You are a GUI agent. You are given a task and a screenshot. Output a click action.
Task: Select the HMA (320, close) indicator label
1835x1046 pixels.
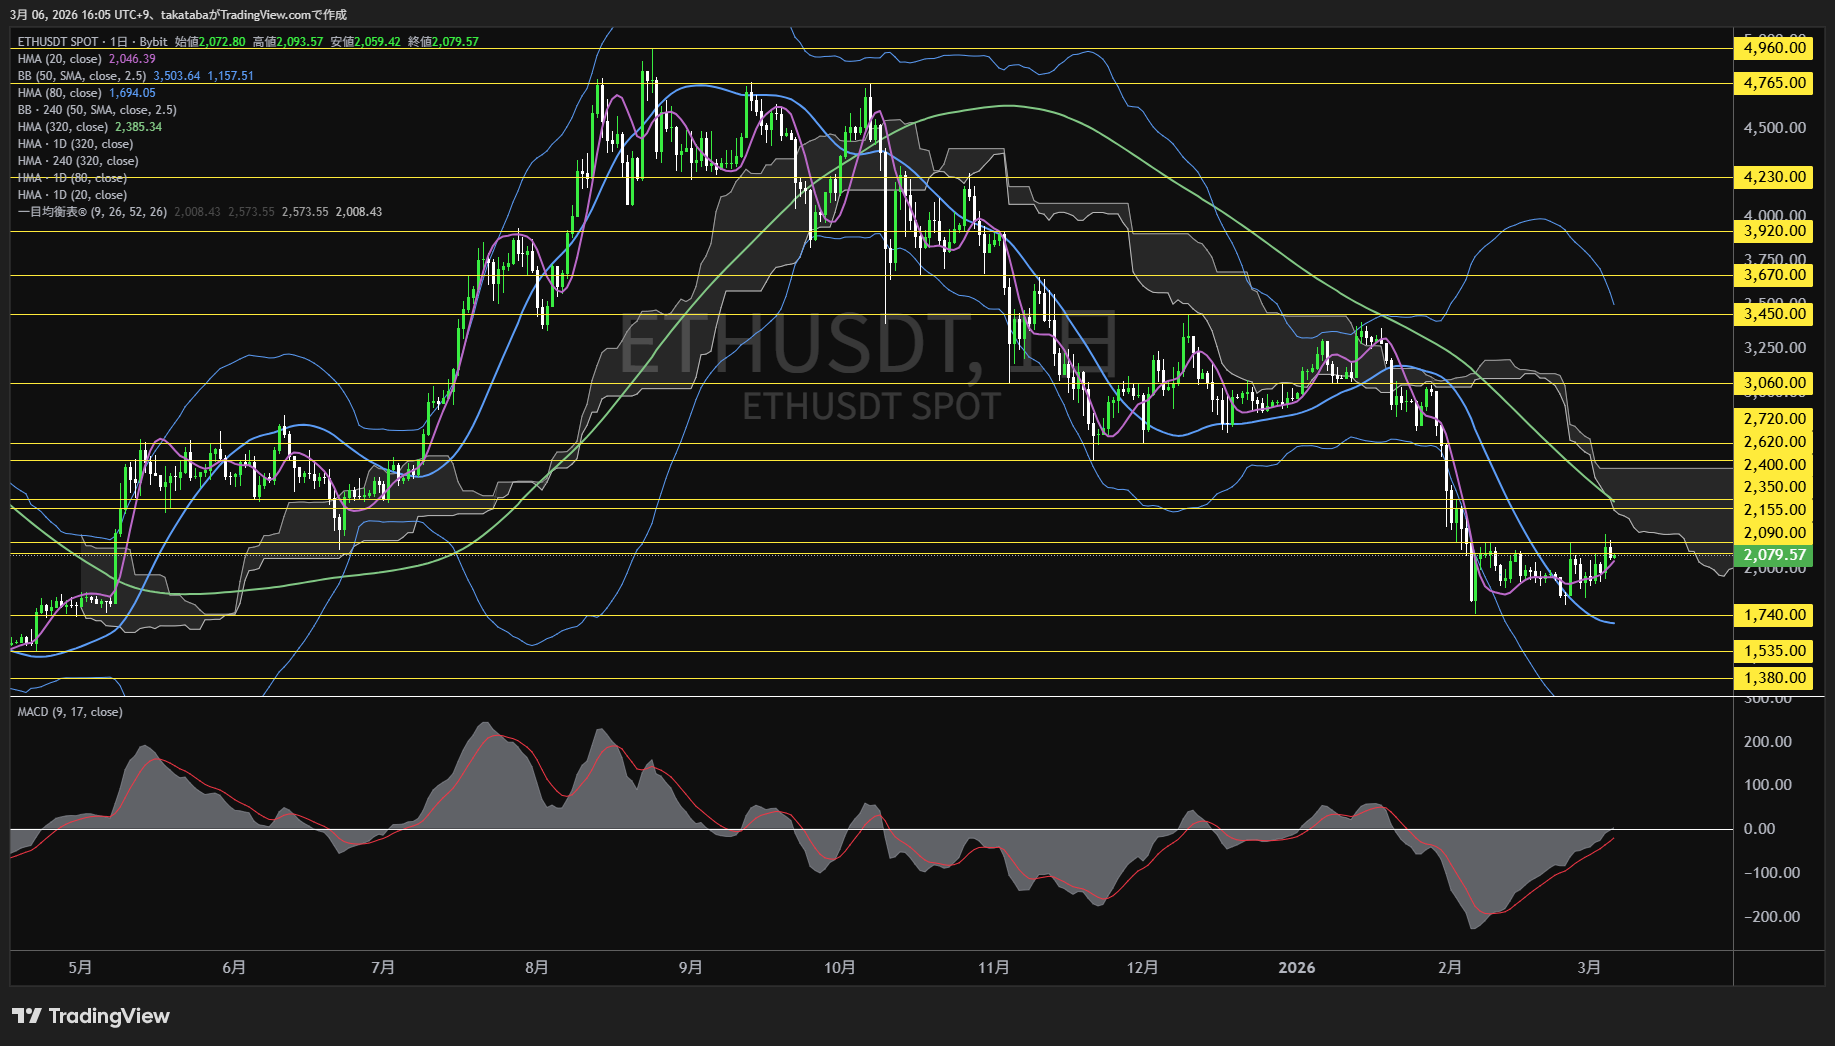(x=63, y=127)
